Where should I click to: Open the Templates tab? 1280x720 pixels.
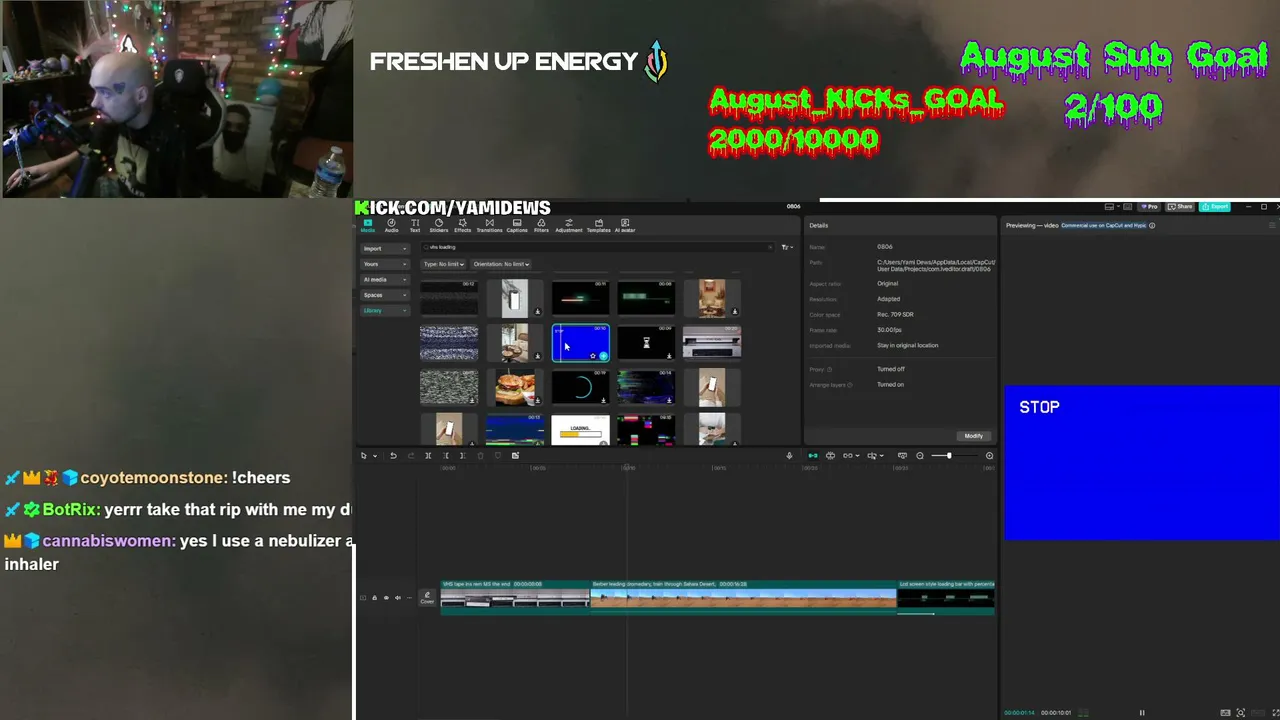click(598, 226)
